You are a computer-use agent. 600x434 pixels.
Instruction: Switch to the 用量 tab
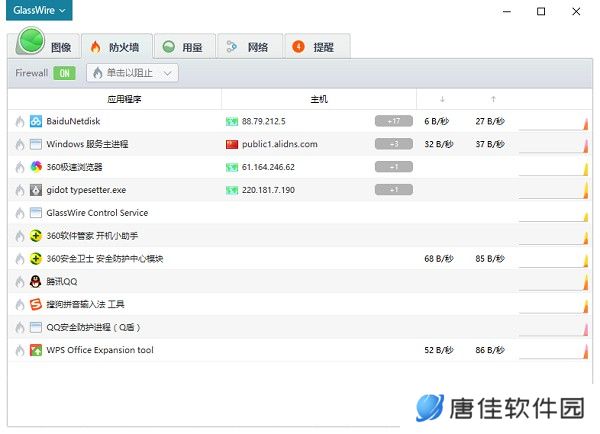click(184, 46)
